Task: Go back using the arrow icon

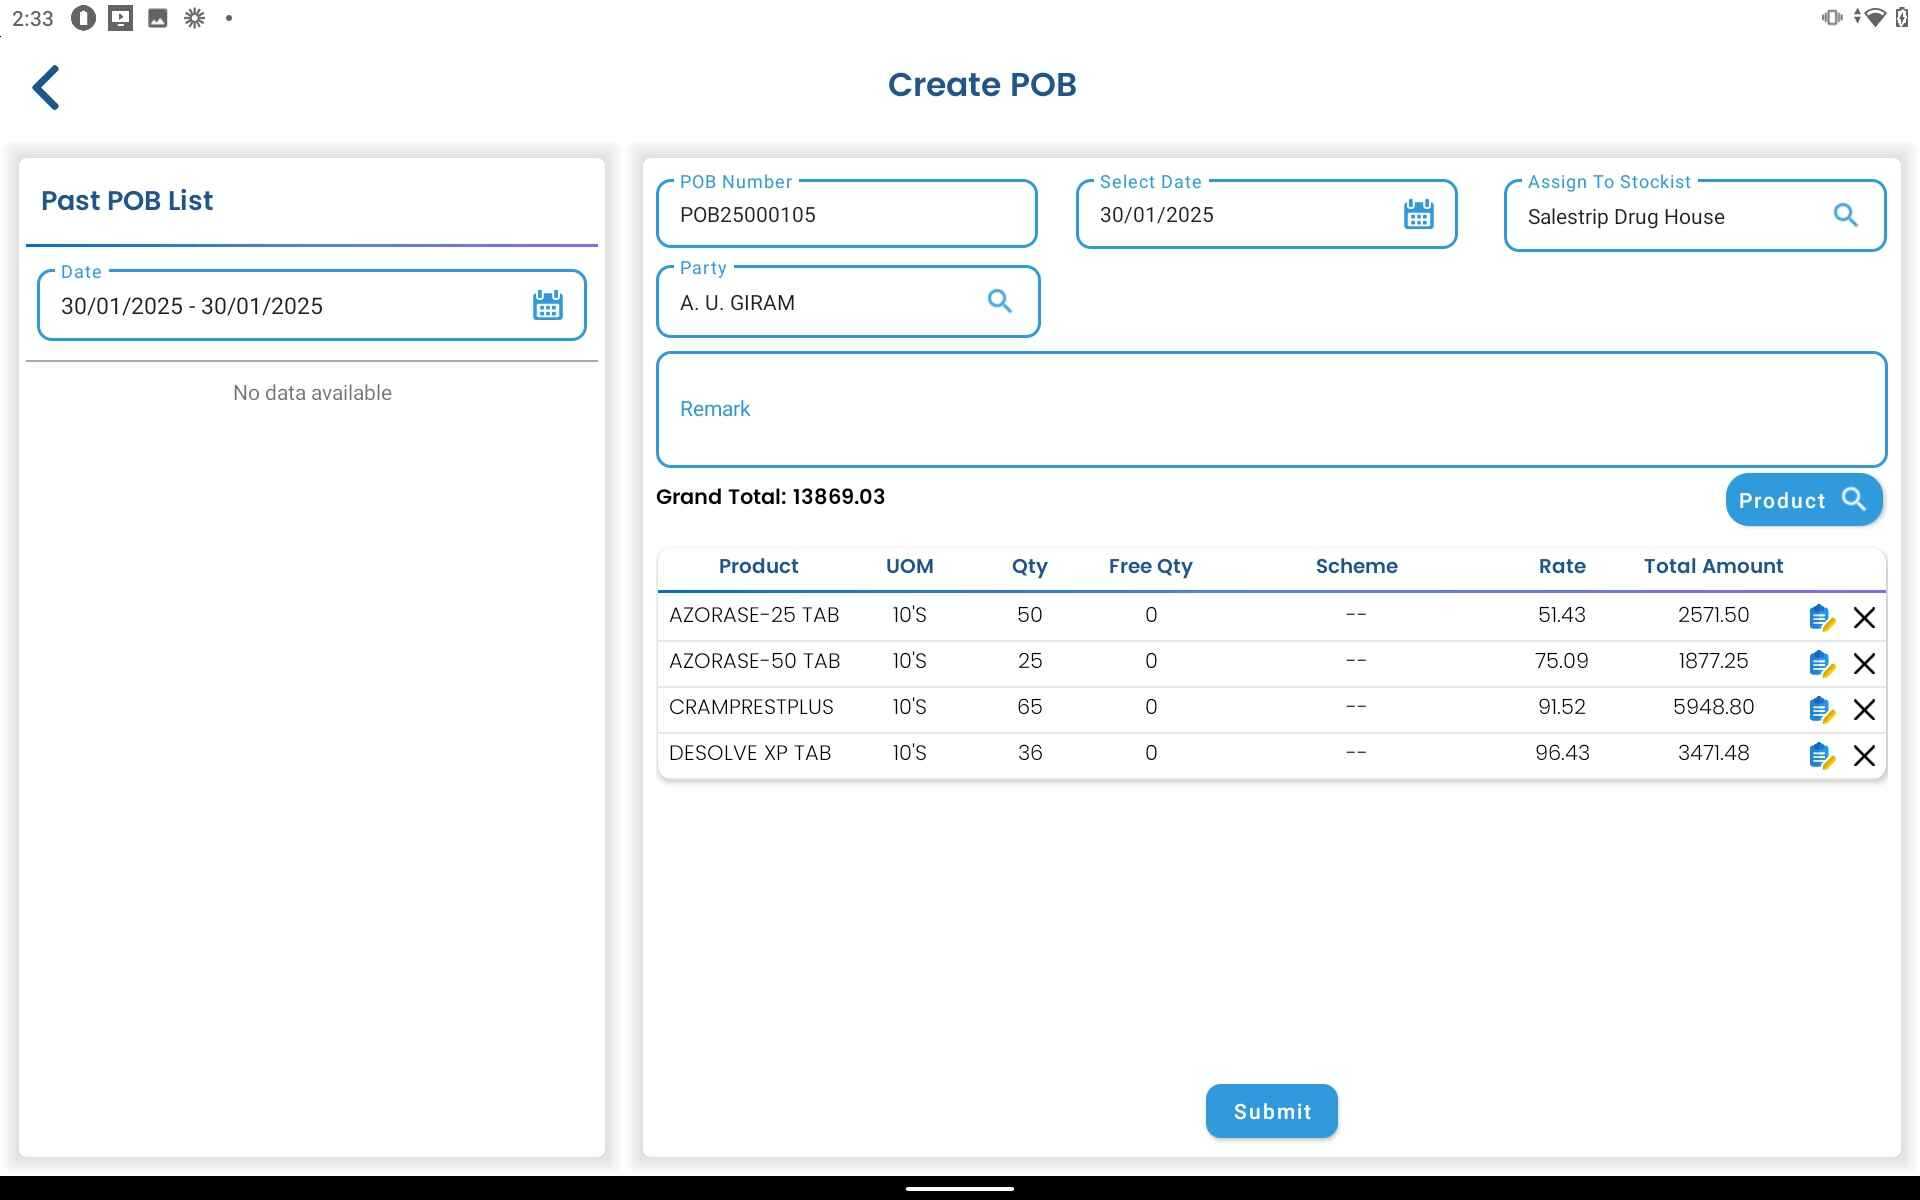Action: tap(46, 88)
